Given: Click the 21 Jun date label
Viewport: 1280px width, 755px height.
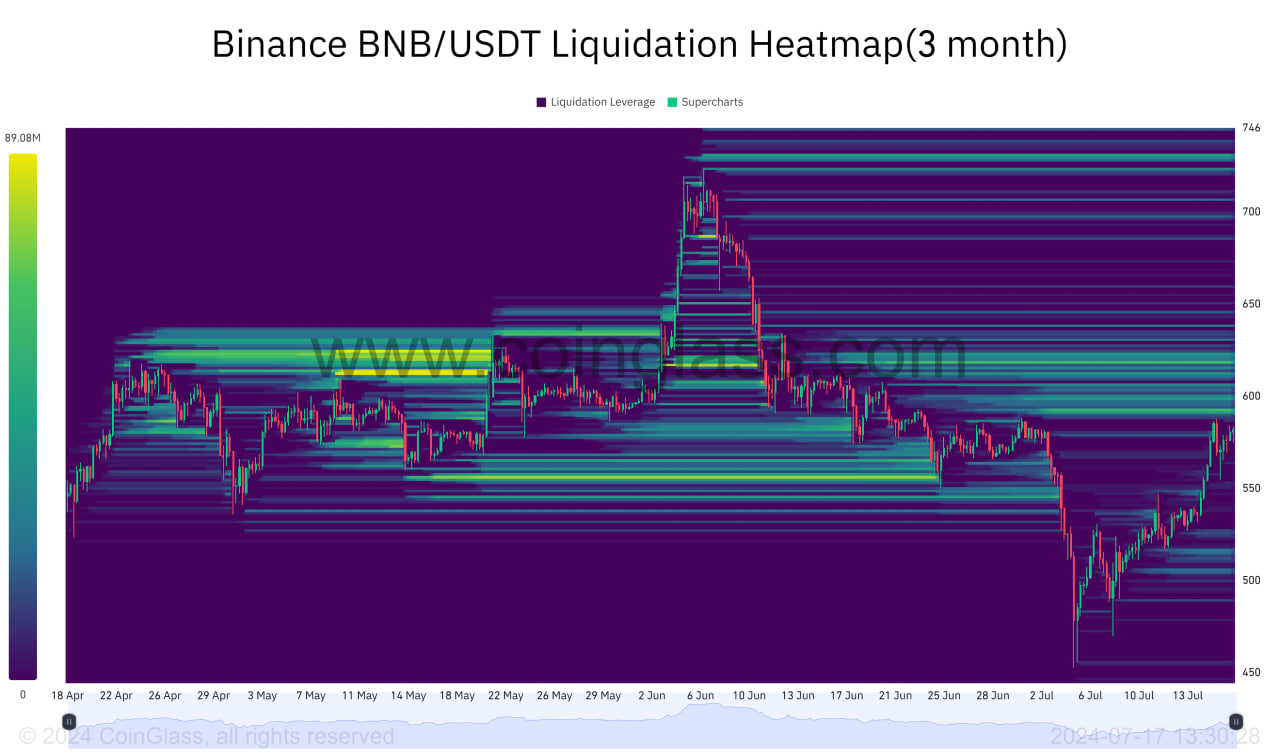Looking at the screenshot, I should coord(895,695).
